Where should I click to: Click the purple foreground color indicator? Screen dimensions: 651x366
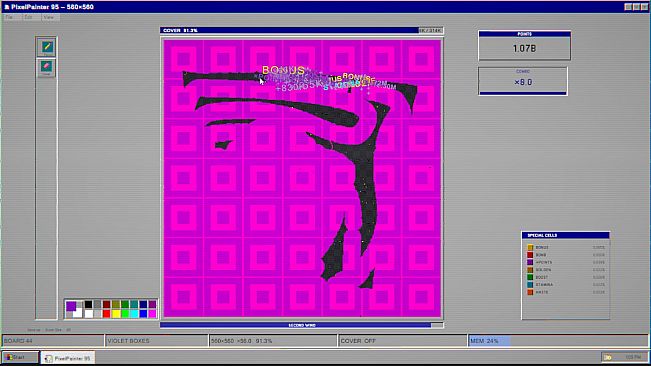[x=71, y=306]
